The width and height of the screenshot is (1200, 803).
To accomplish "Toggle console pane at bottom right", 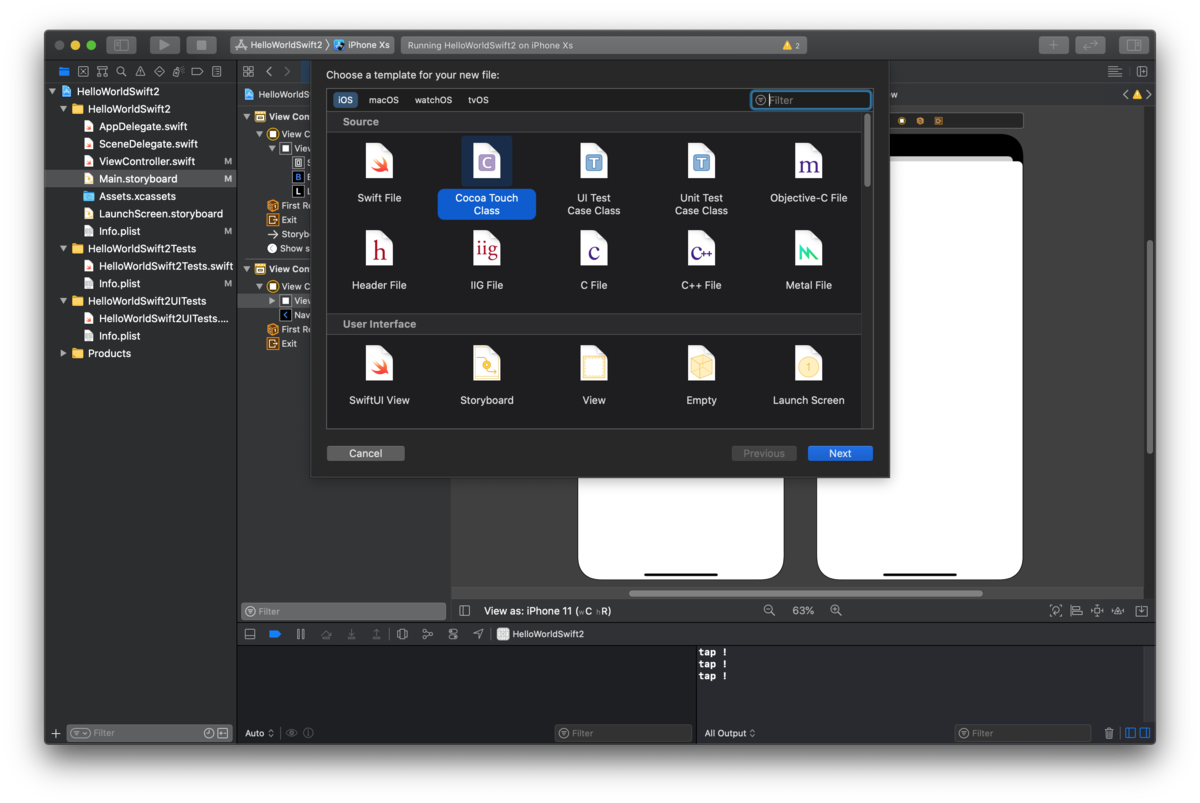I will pos(1145,733).
